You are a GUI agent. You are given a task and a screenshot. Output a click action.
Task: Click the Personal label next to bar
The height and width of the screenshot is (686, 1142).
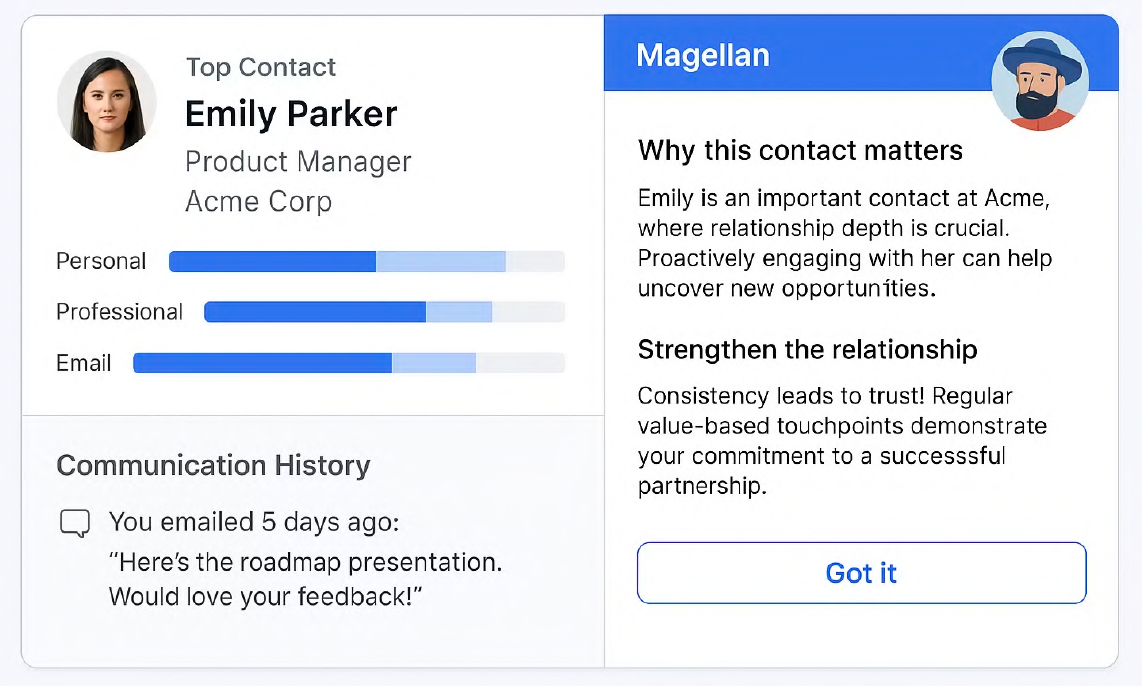pos(101,261)
